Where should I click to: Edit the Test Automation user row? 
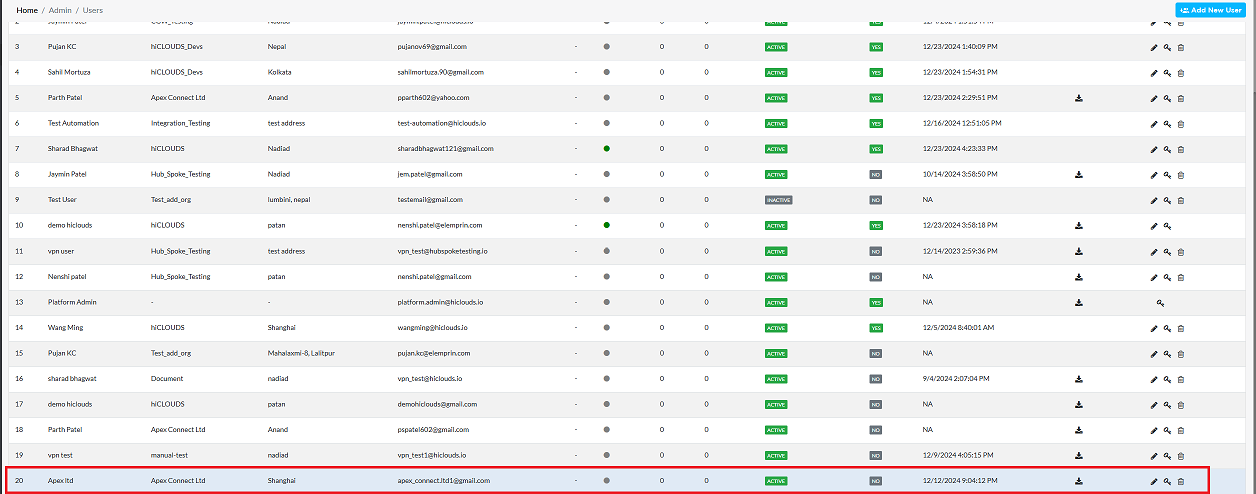(x=1153, y=124)
